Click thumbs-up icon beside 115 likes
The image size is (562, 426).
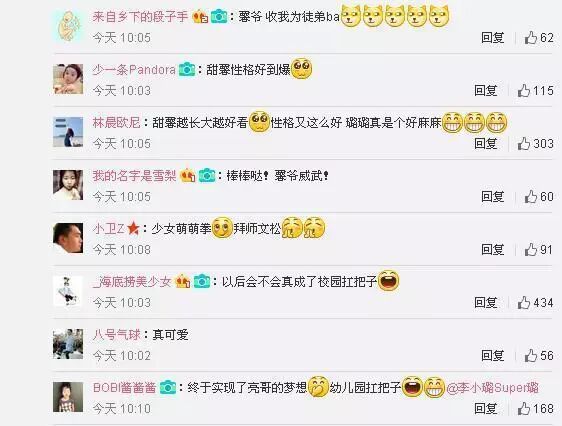(524, 90)
